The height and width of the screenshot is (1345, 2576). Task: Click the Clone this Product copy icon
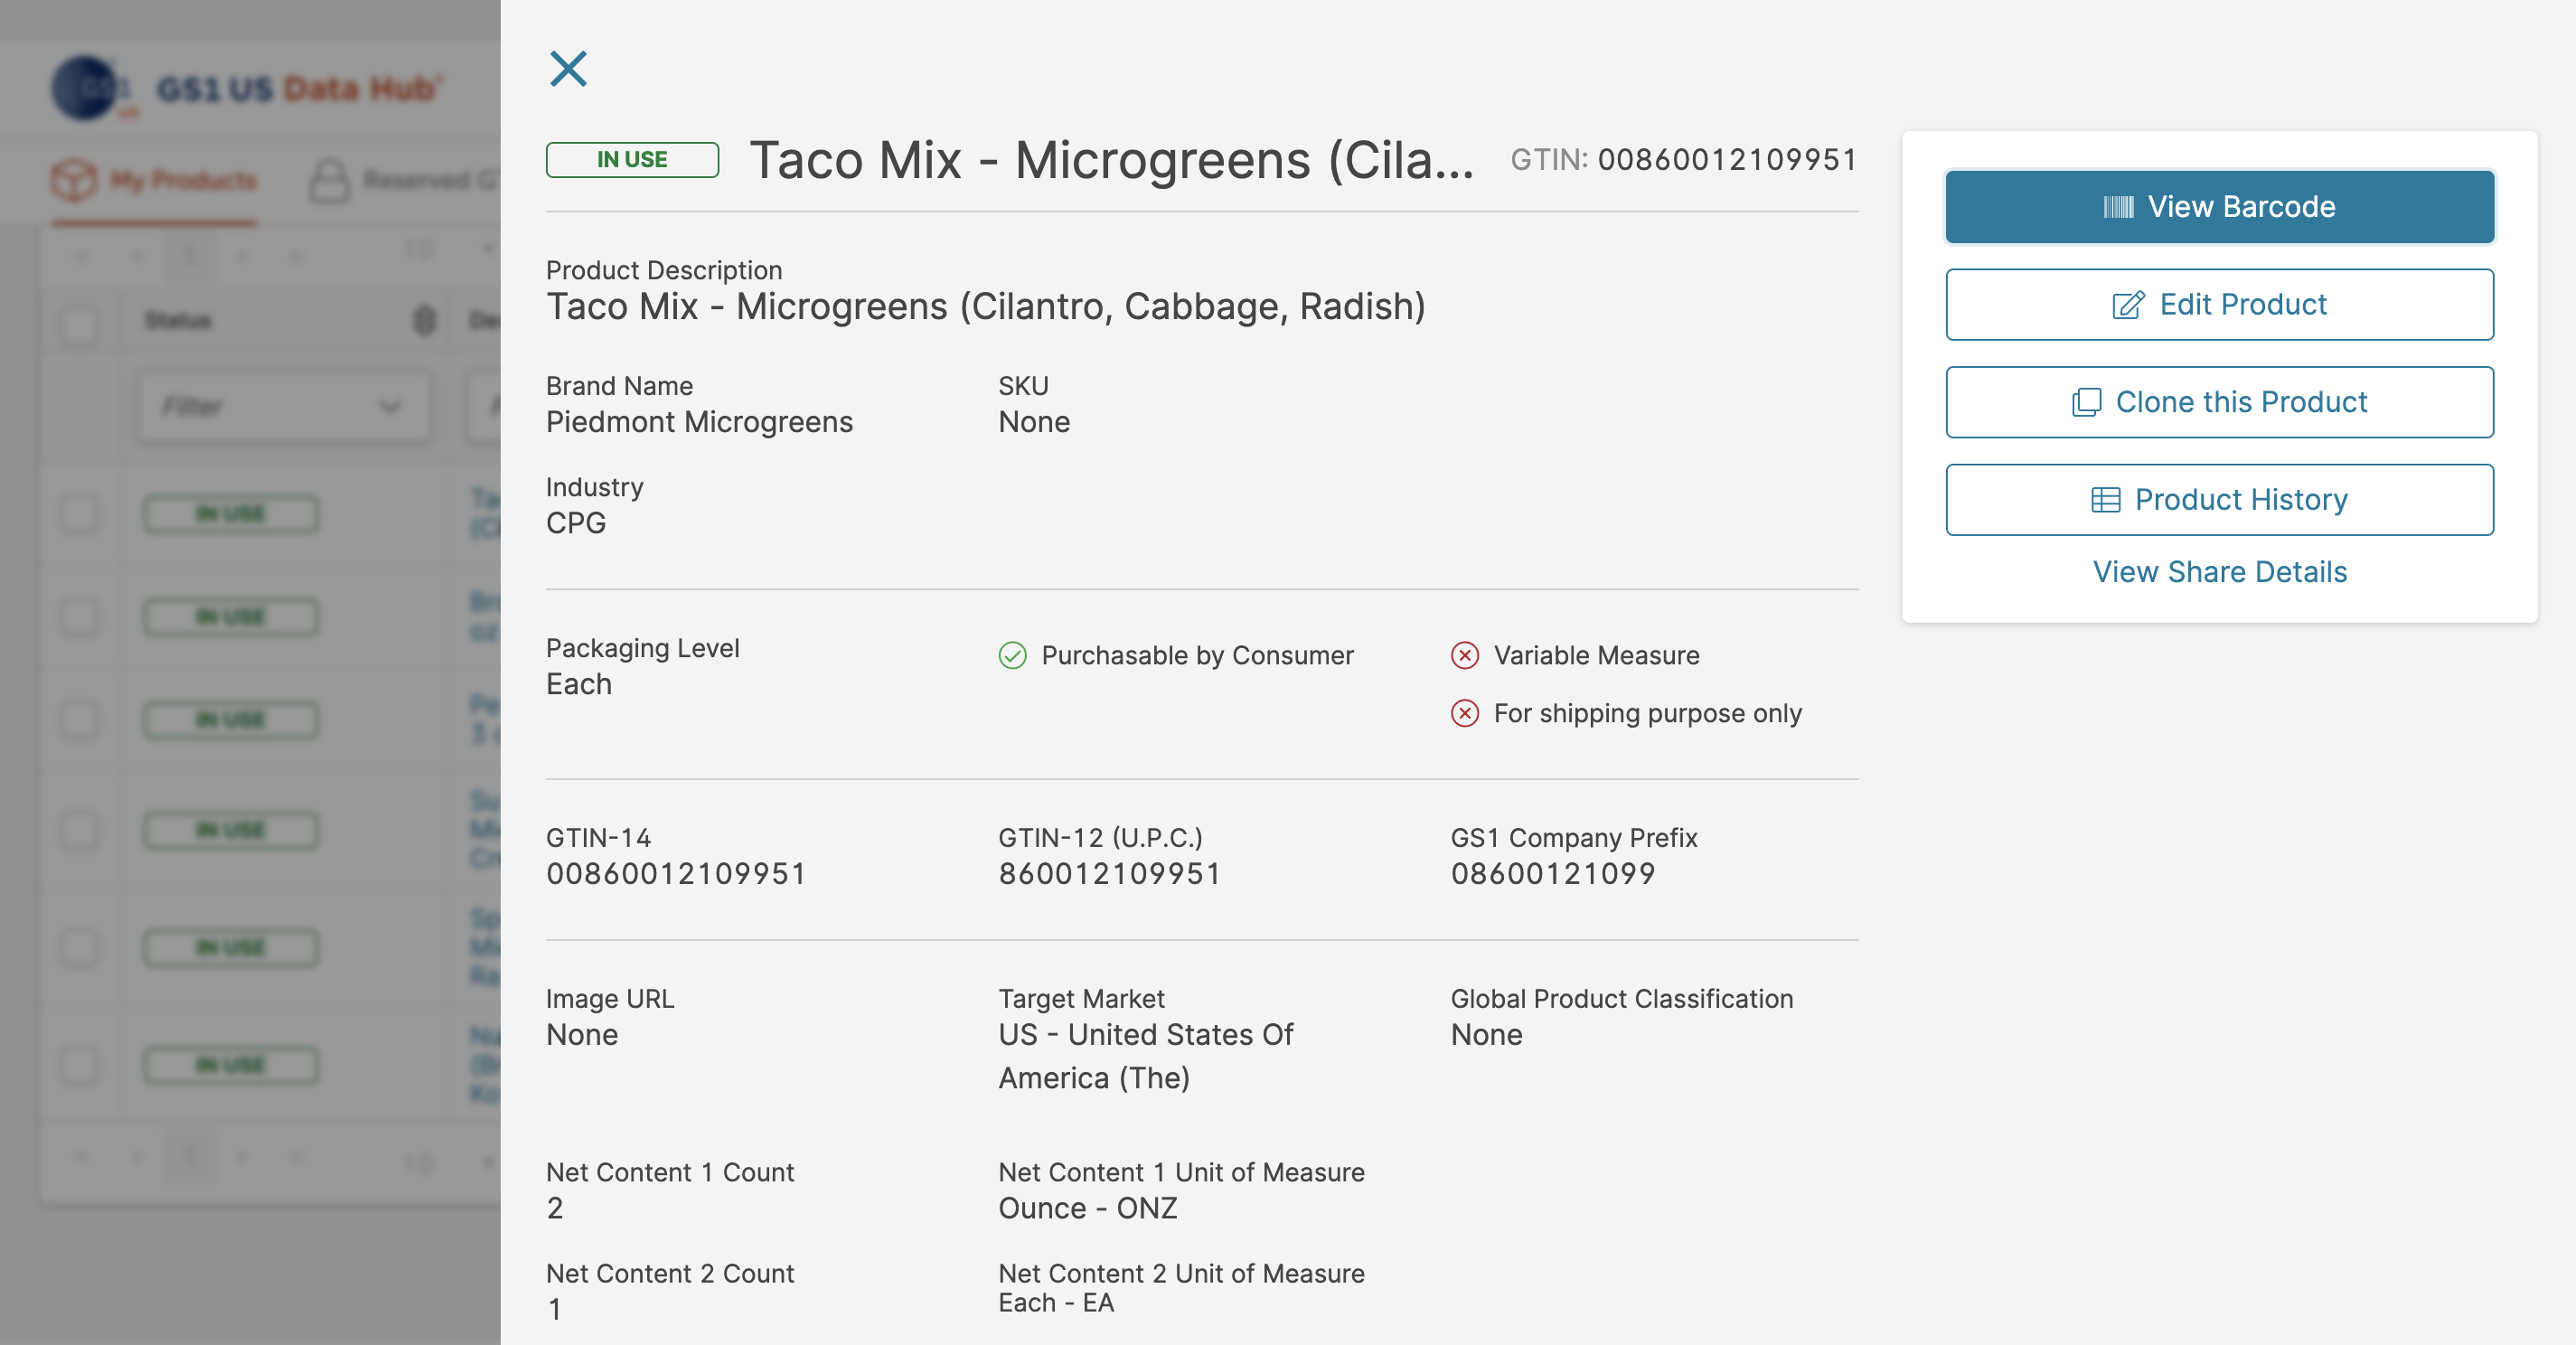[x=2085, y=400]
